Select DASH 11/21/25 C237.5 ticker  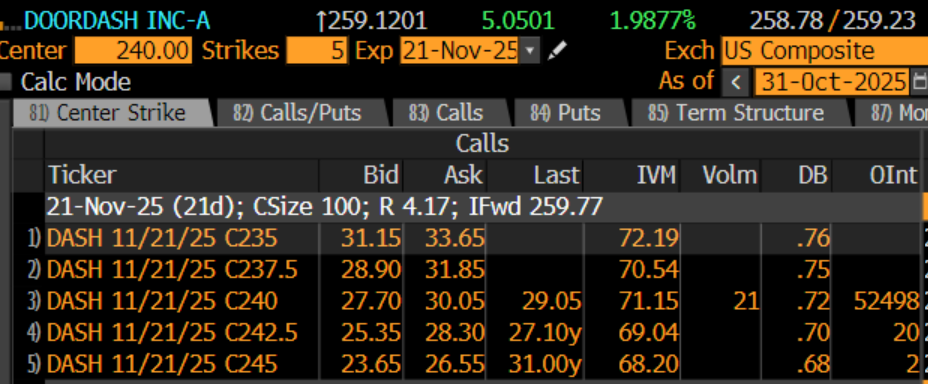[172, 270]
